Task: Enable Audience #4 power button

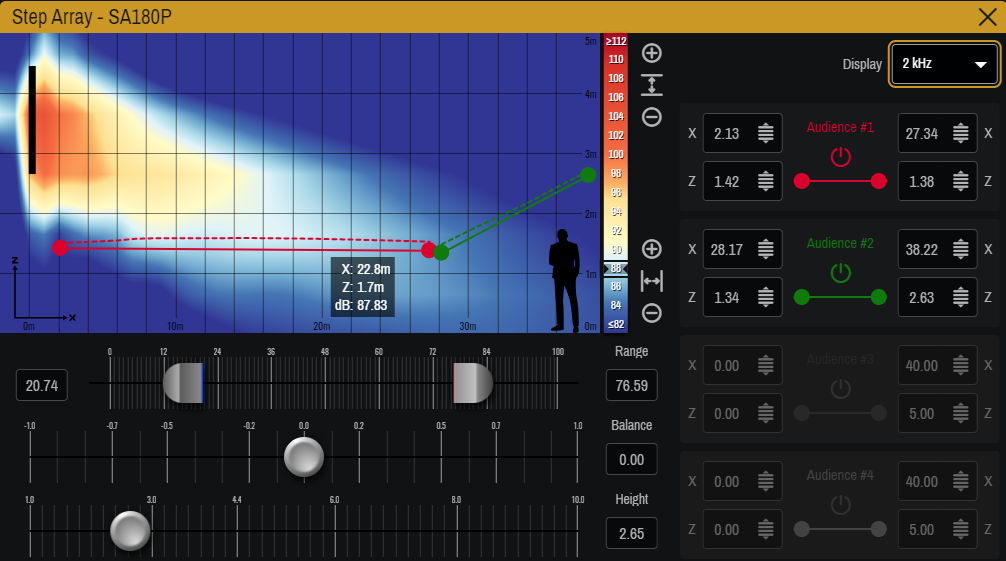Action: click(840, 505)
